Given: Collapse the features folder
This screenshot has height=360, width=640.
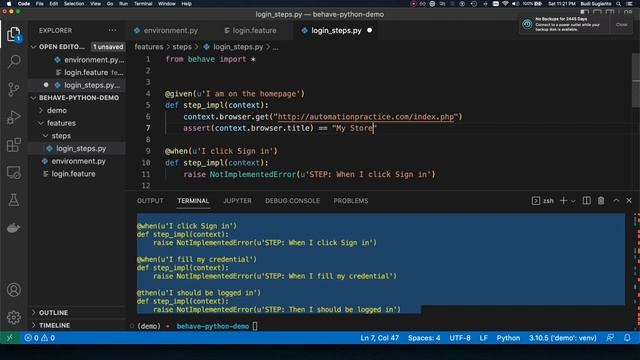Looking at the screenshot, I should pyautogui.click(x=61, y=123).
